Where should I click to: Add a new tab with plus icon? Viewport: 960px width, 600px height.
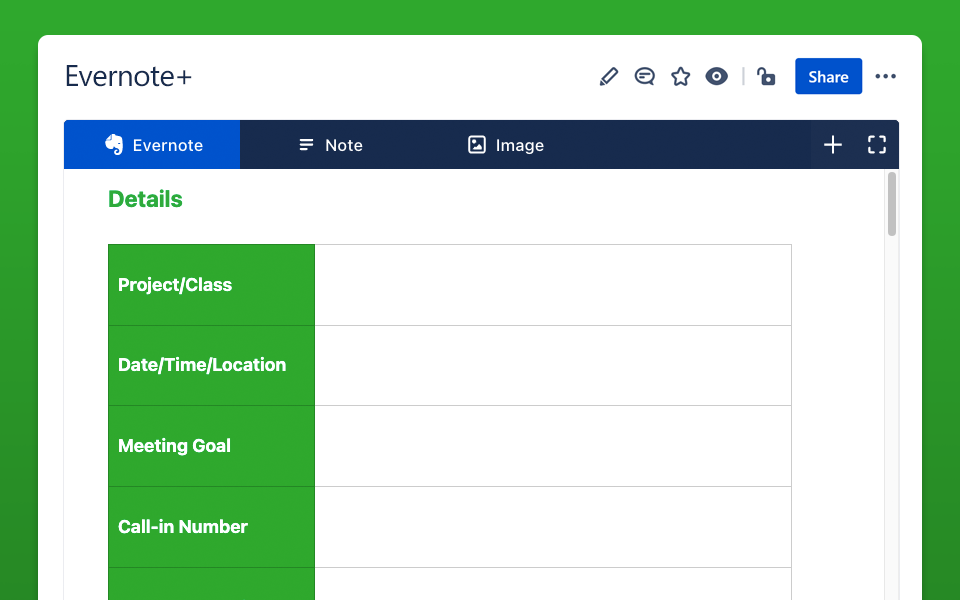pos(833,145)
